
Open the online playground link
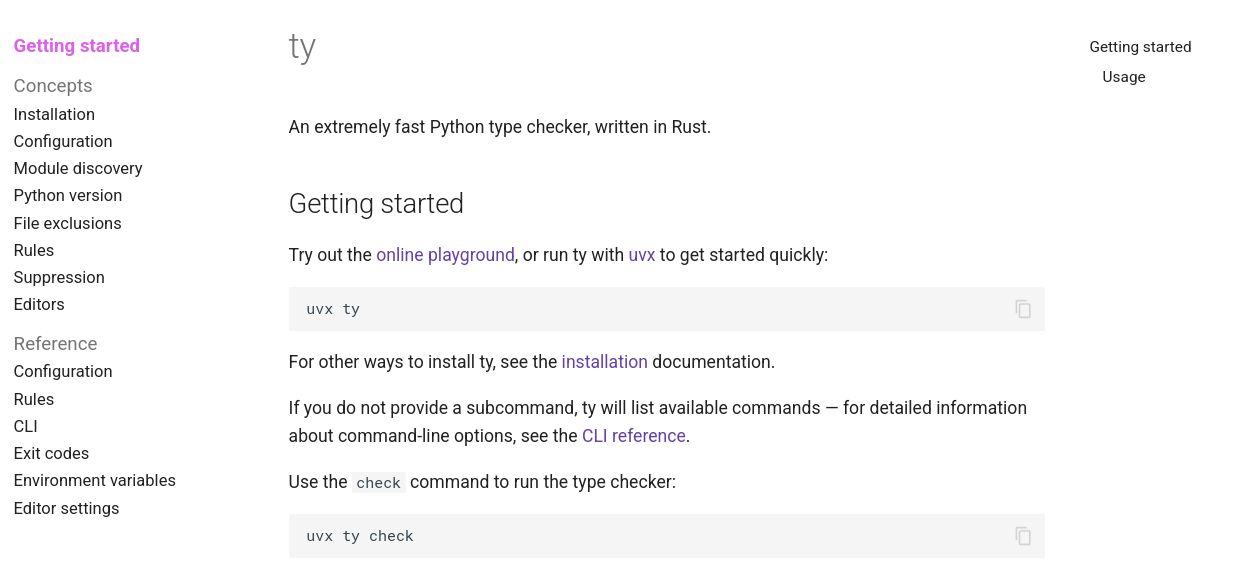[x=445, y=255]
